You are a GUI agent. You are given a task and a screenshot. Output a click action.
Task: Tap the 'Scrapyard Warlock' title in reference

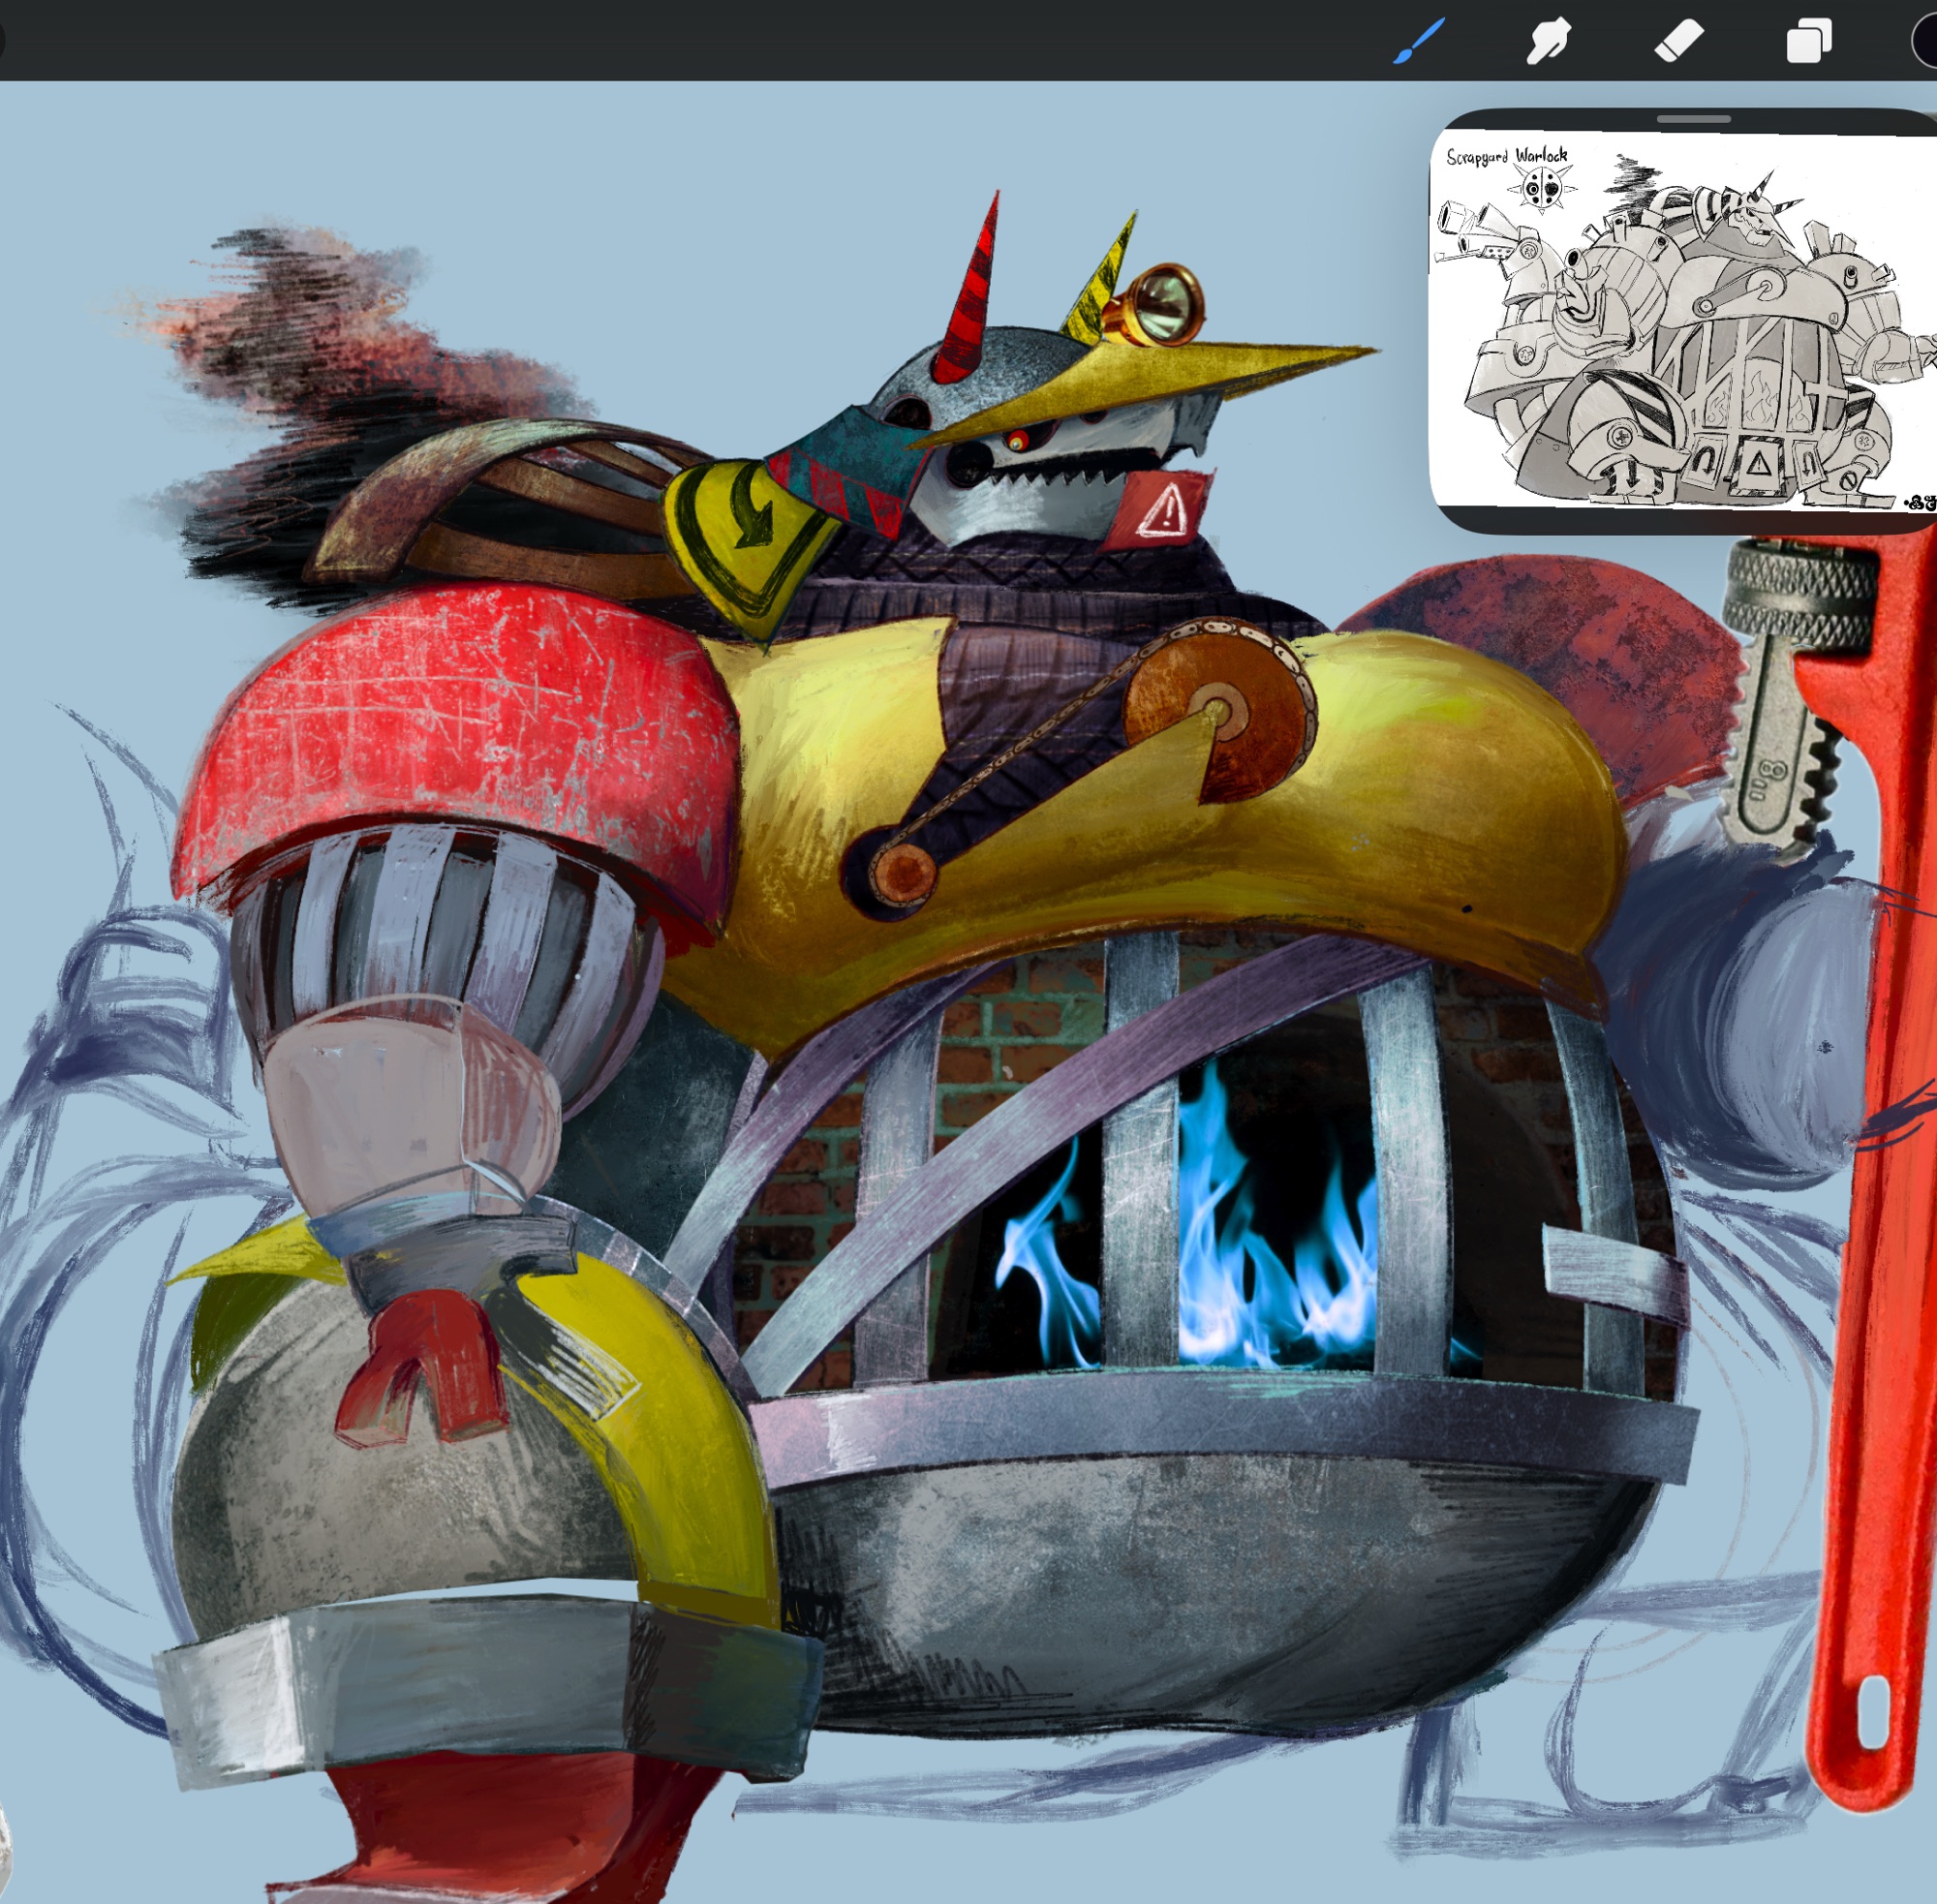tap(1506, 156)
